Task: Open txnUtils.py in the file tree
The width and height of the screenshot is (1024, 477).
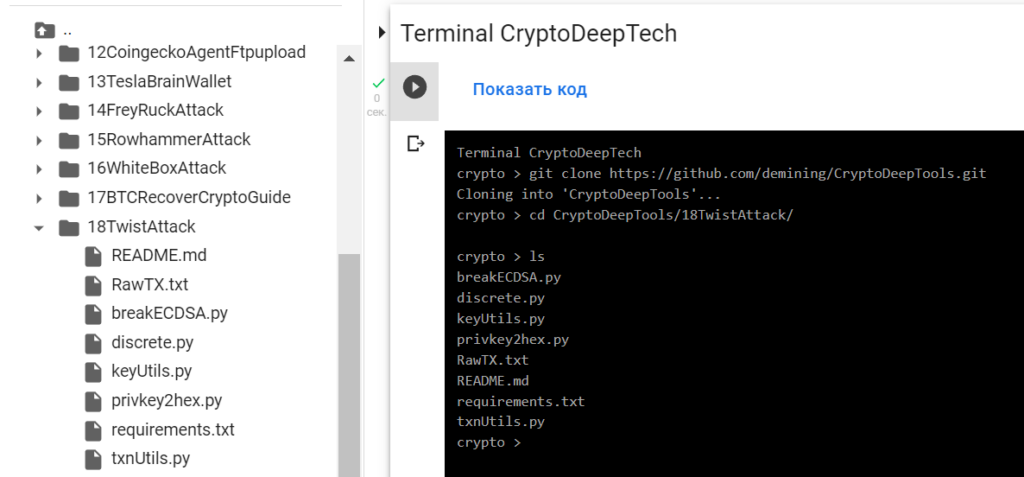Action: pyautogui.click(x=150, y=459)
